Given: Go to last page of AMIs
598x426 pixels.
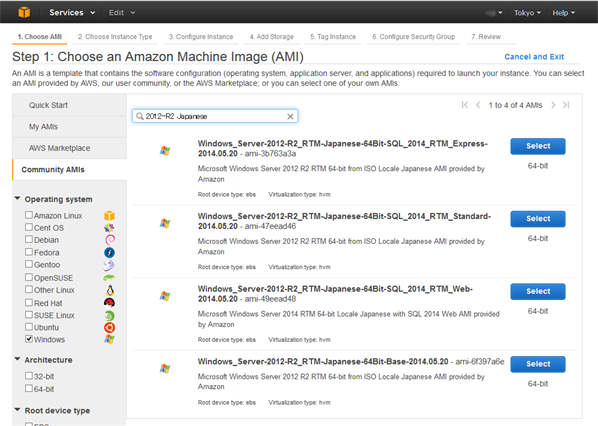Looking at the screenshot, I should 566,105.
